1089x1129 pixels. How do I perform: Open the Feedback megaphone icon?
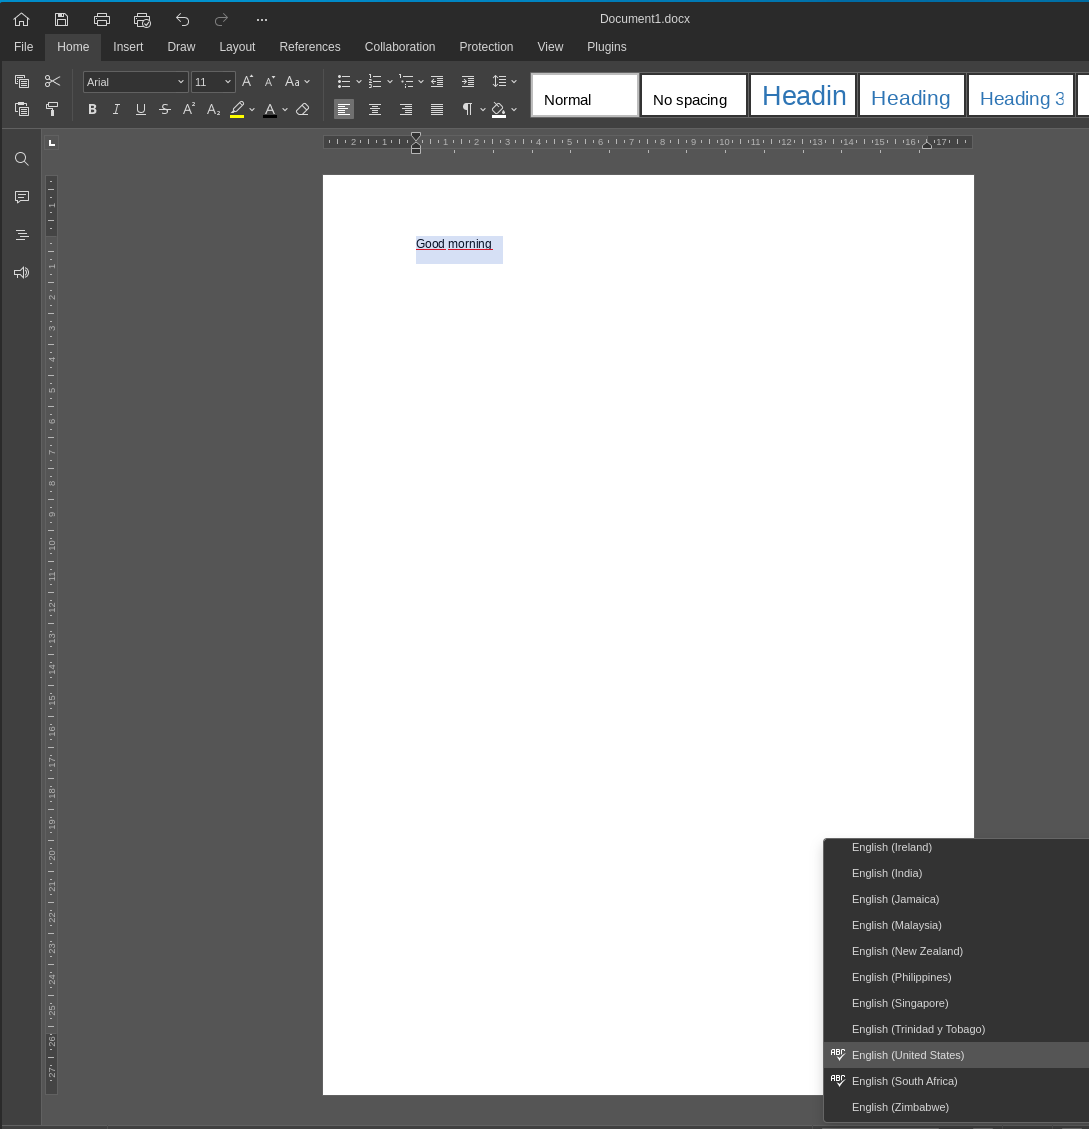click(22, 272)
